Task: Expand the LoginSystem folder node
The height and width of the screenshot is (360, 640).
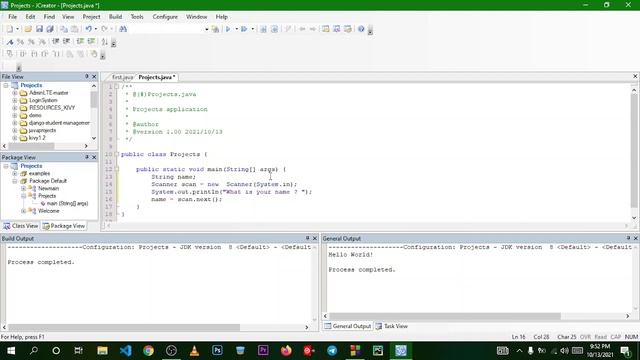Action: 15,100
